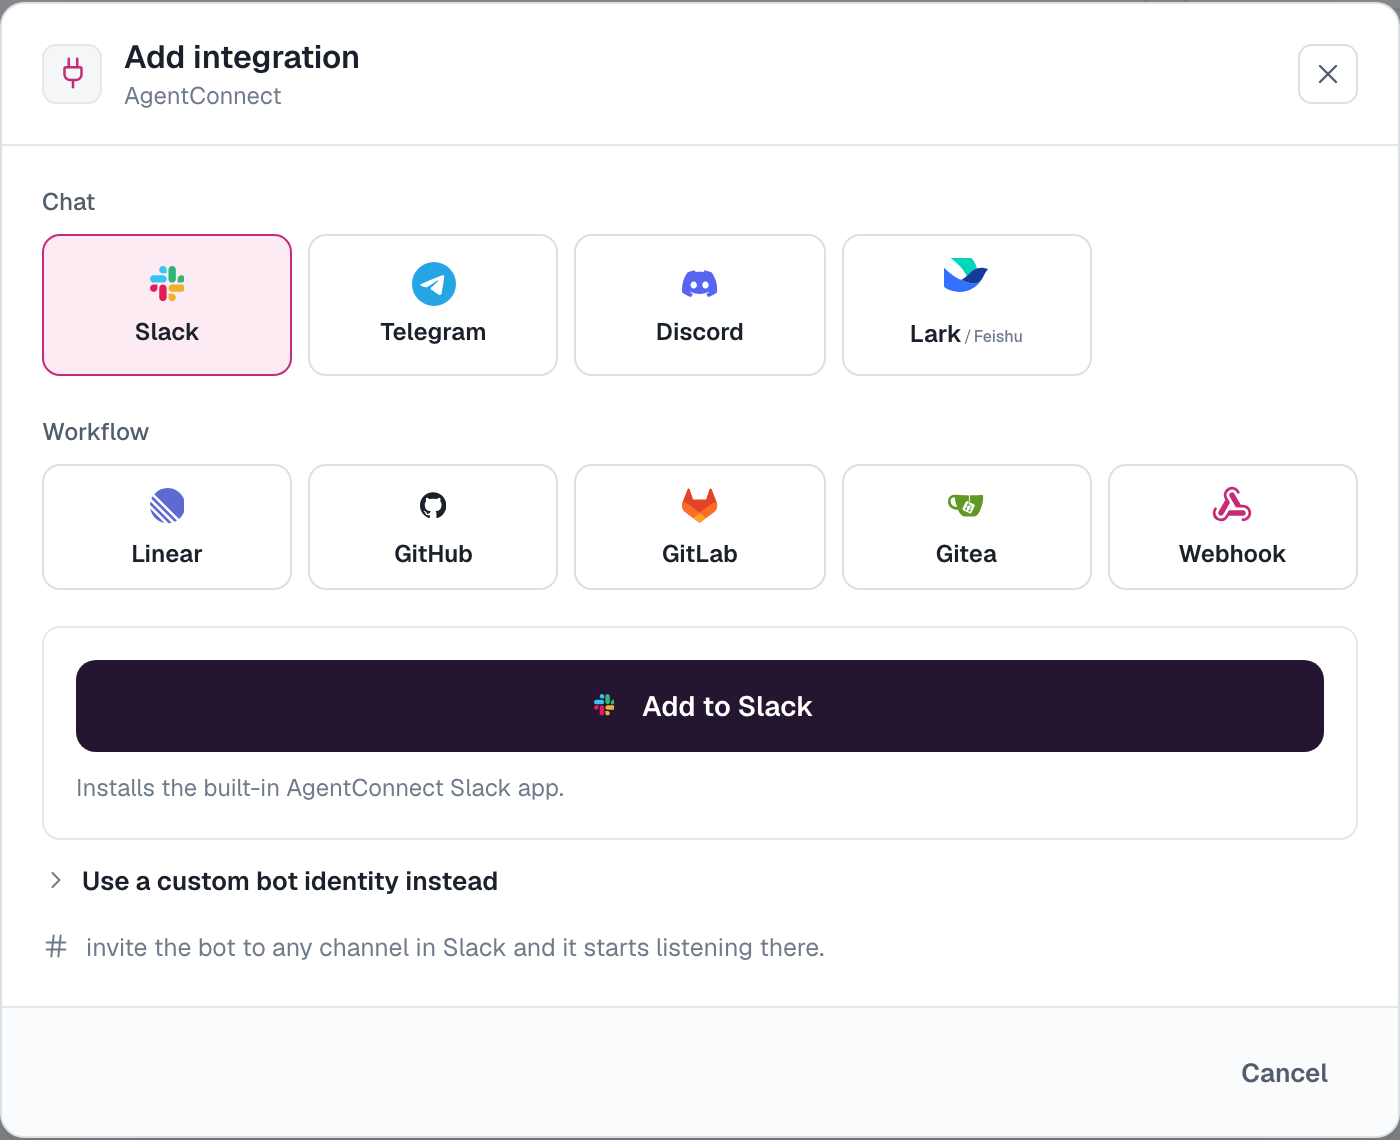Select the Webhook integration
Viewport: 1400px width, 1140px height.
pos(1233,527)
